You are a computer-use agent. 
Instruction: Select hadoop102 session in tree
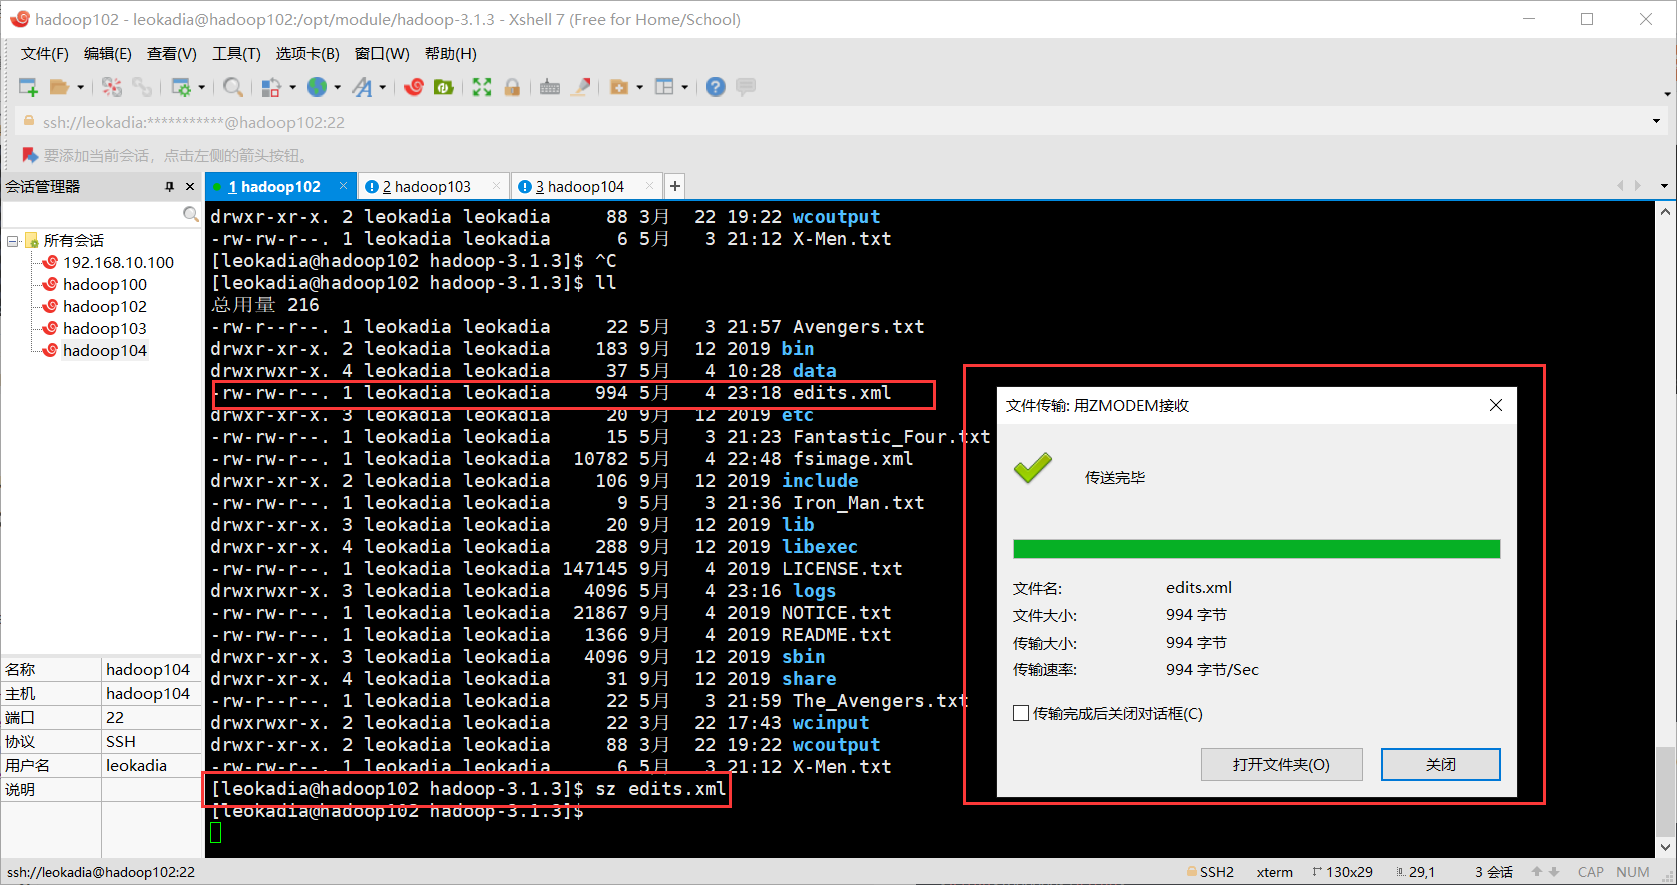(x=104, y=306)
